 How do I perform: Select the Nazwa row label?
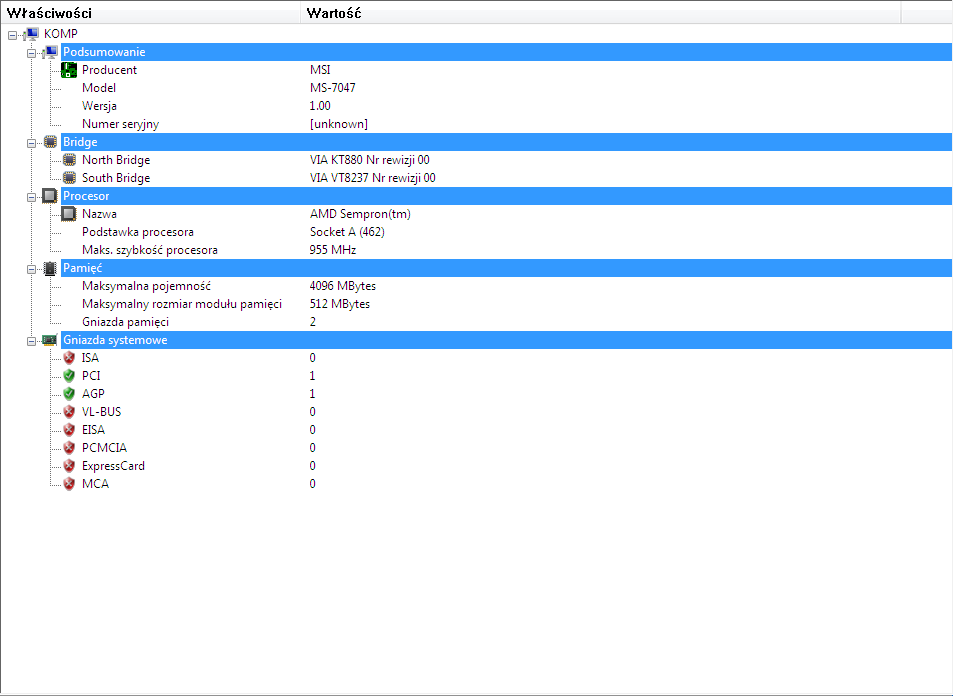tap(99, 214)
